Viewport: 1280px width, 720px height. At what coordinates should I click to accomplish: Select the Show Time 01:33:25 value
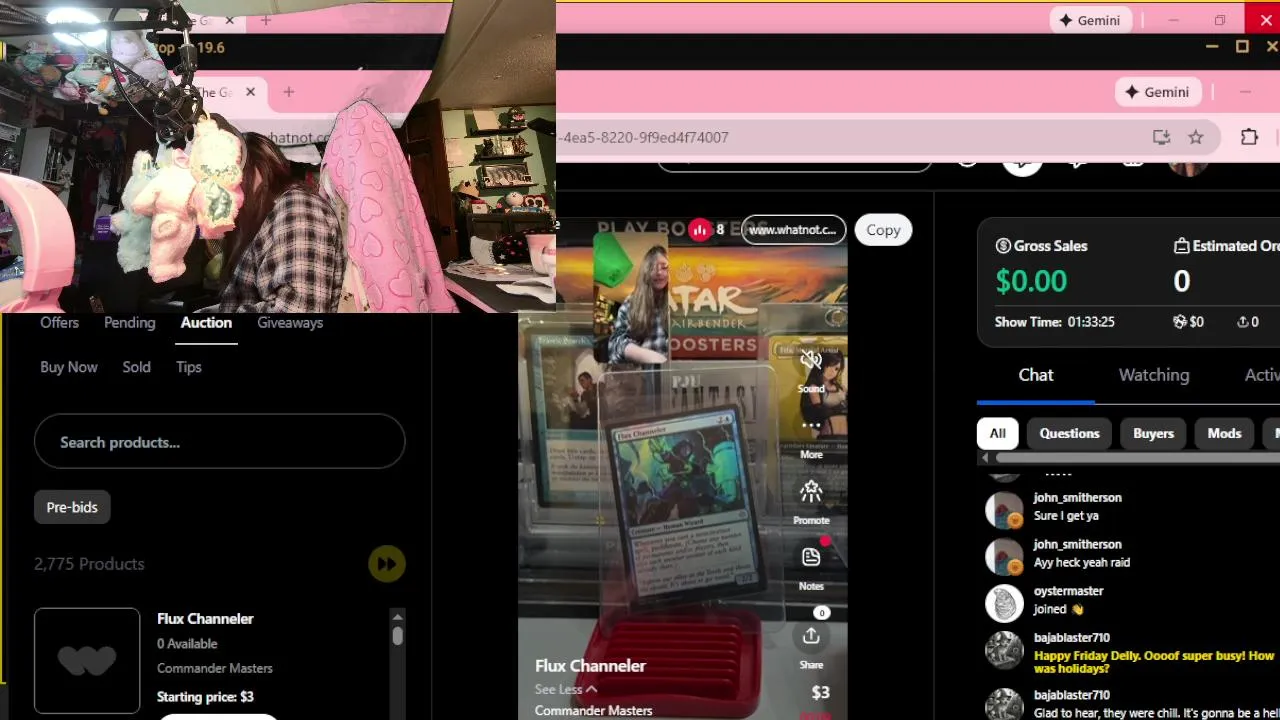1090,322
